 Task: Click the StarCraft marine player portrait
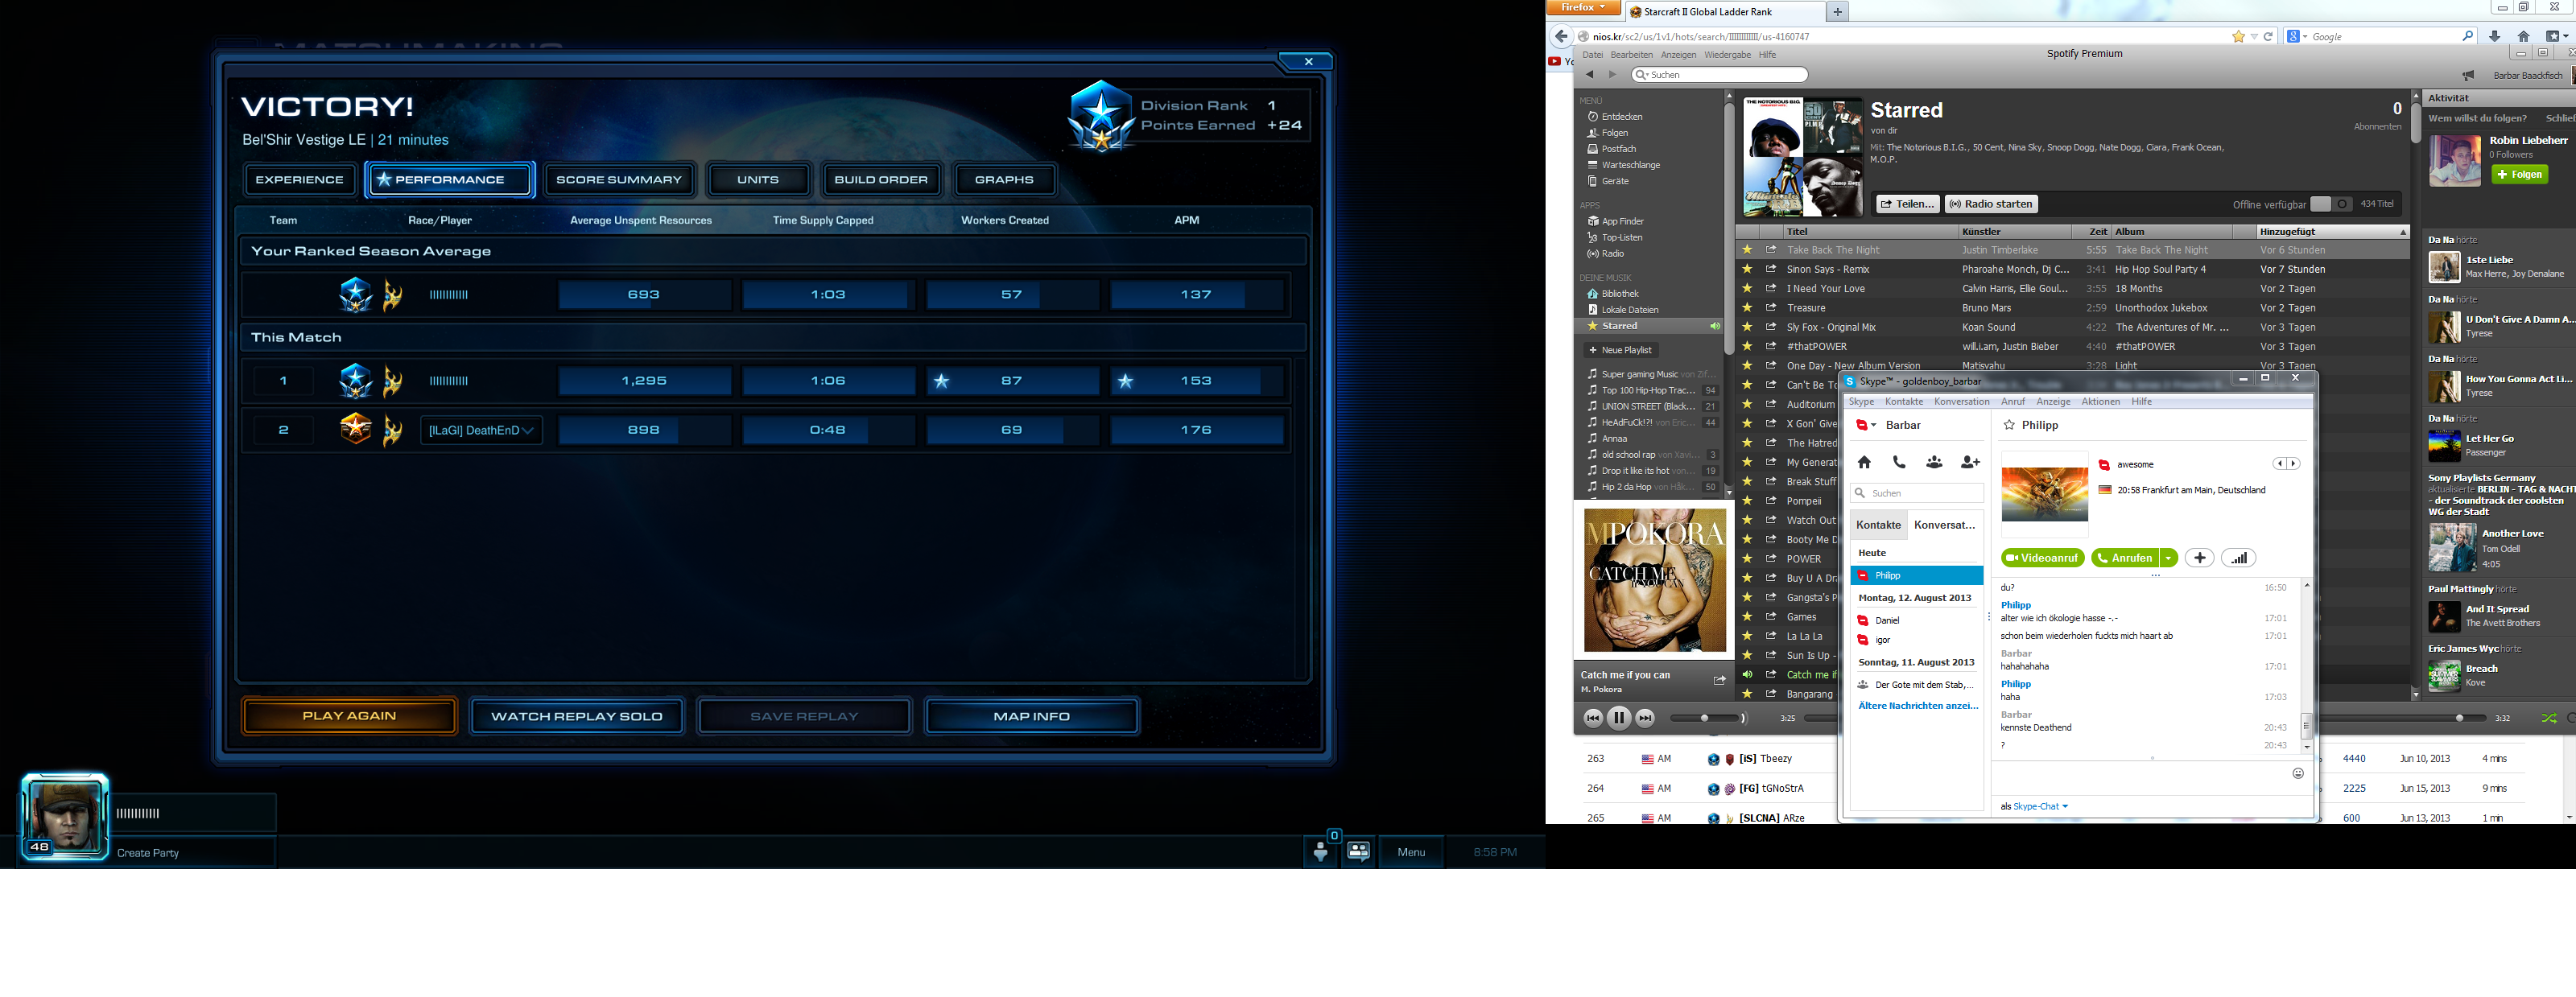tap(65, 816)
